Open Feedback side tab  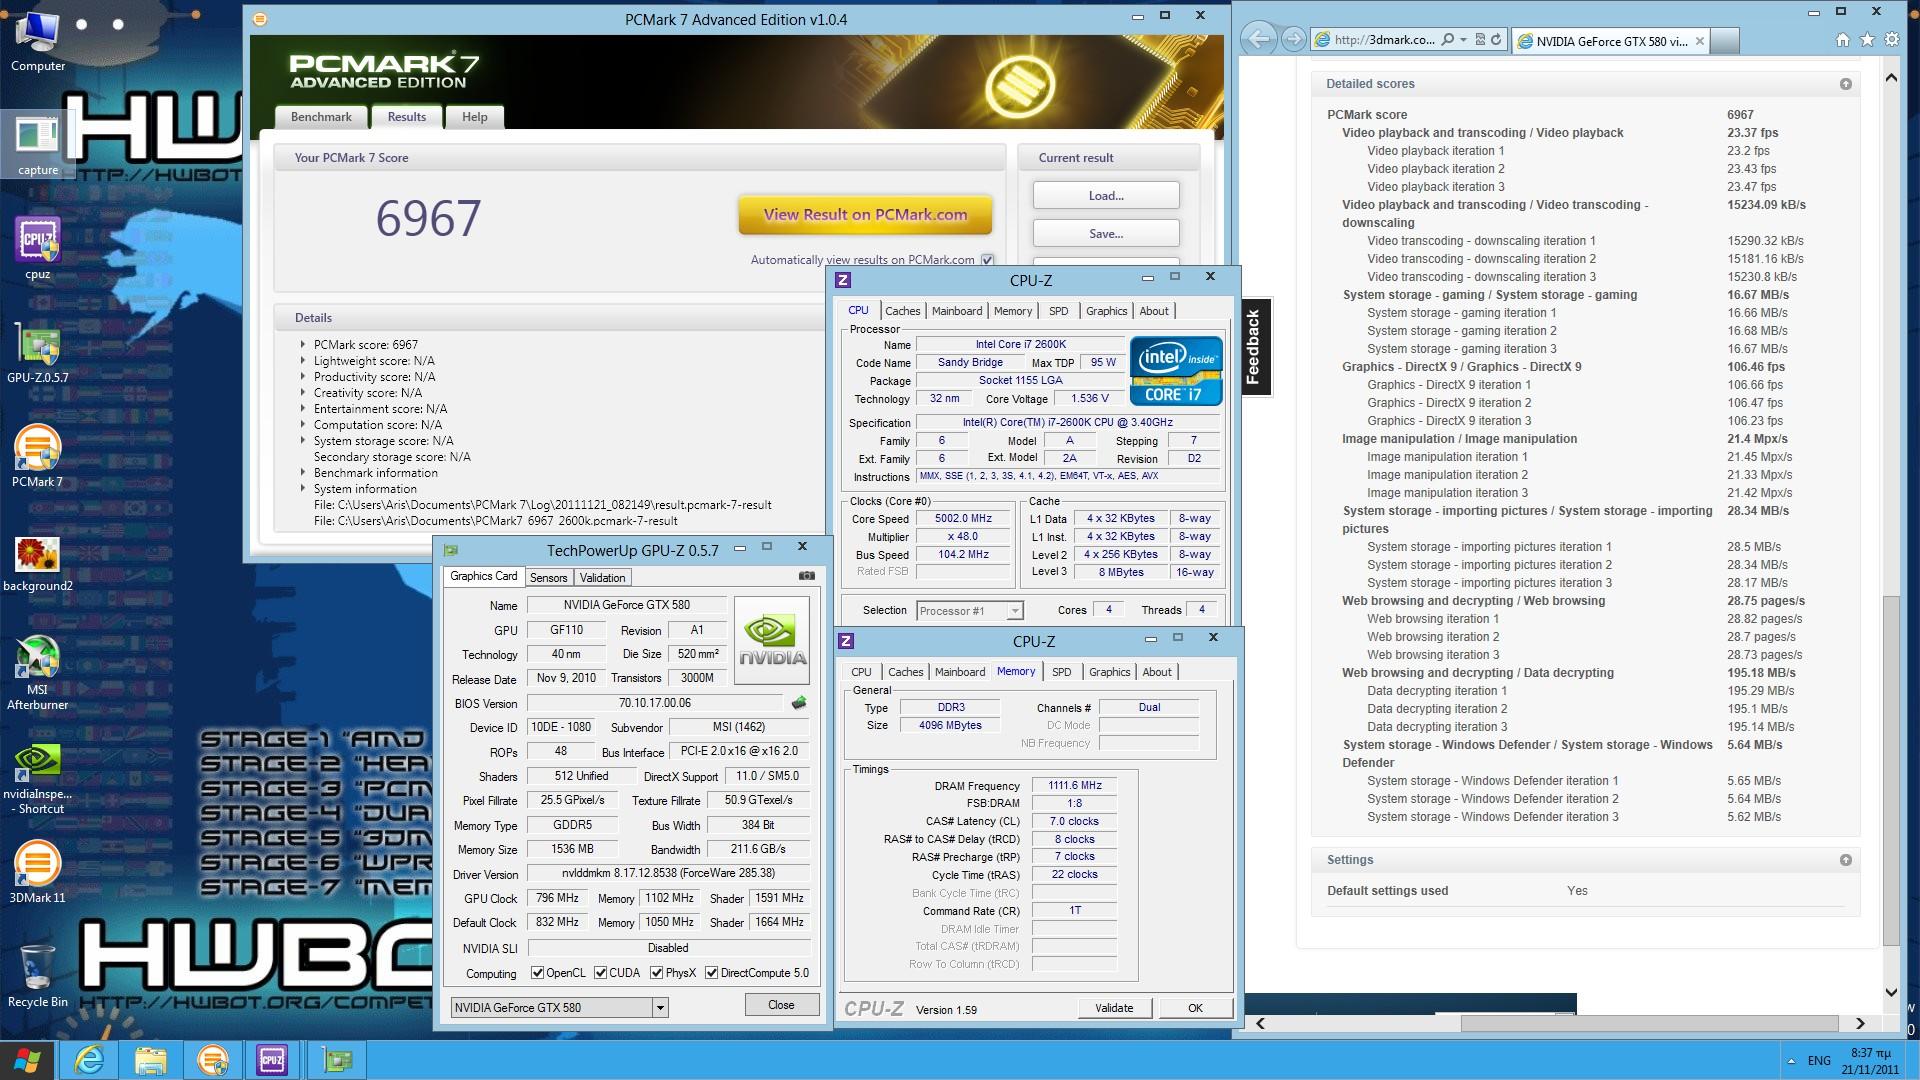(x=1254, y=347)
